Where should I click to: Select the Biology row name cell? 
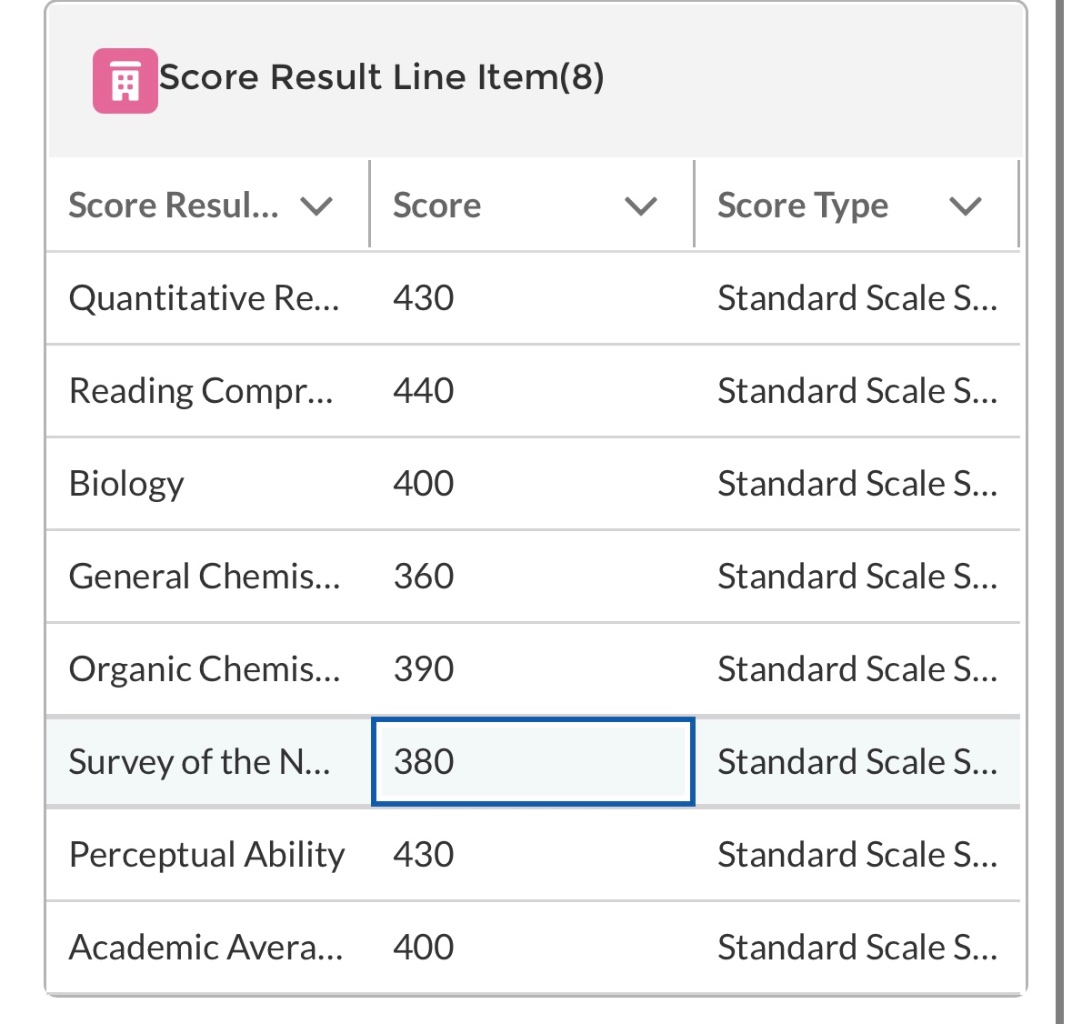pyautogui.click(x=208, y=484)
